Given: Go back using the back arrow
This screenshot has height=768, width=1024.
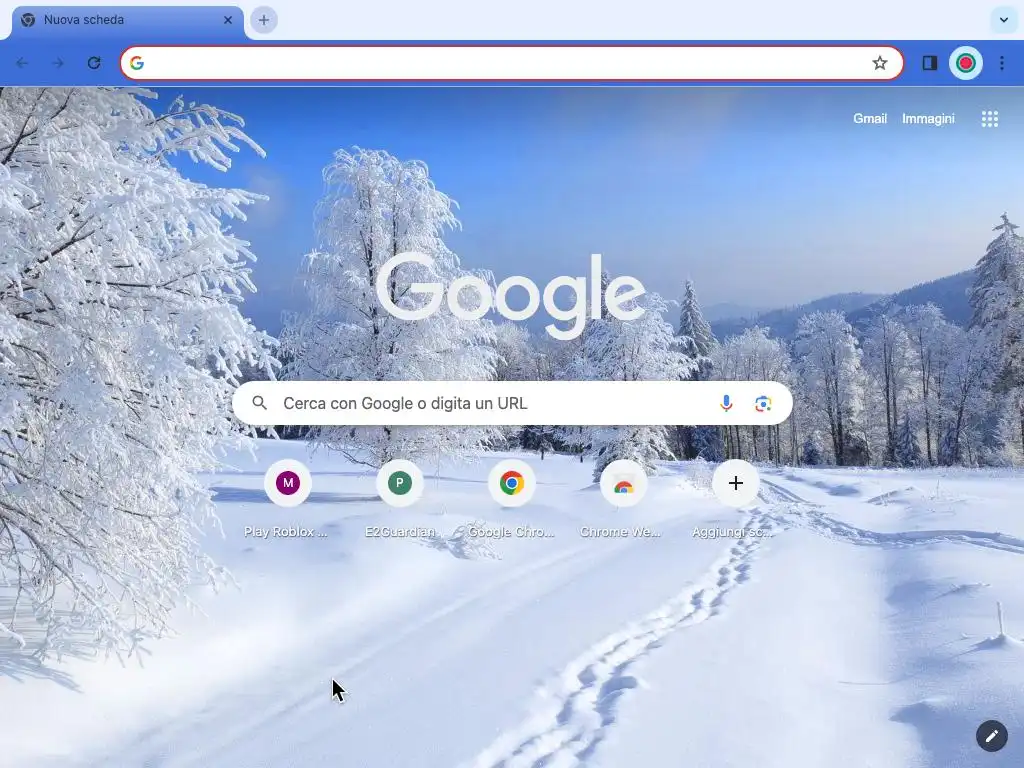Looking at the screenshot, I should point(22,63).
